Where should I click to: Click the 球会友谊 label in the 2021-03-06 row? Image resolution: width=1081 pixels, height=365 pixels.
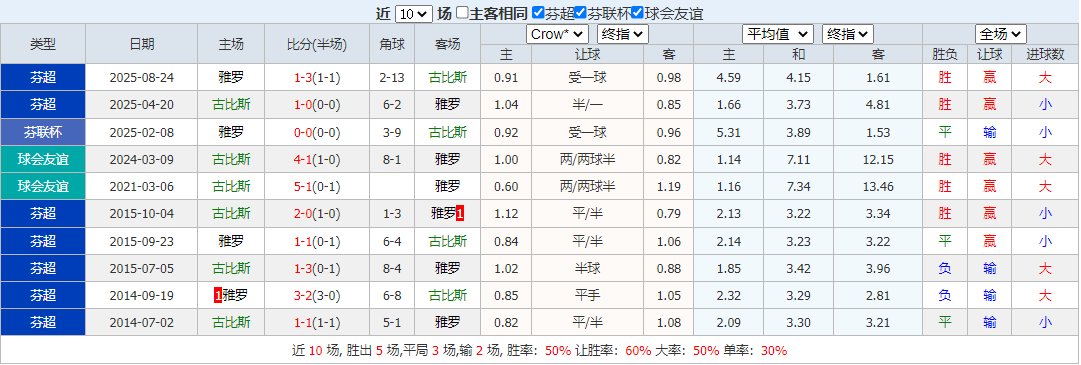(x=43, y=186)
